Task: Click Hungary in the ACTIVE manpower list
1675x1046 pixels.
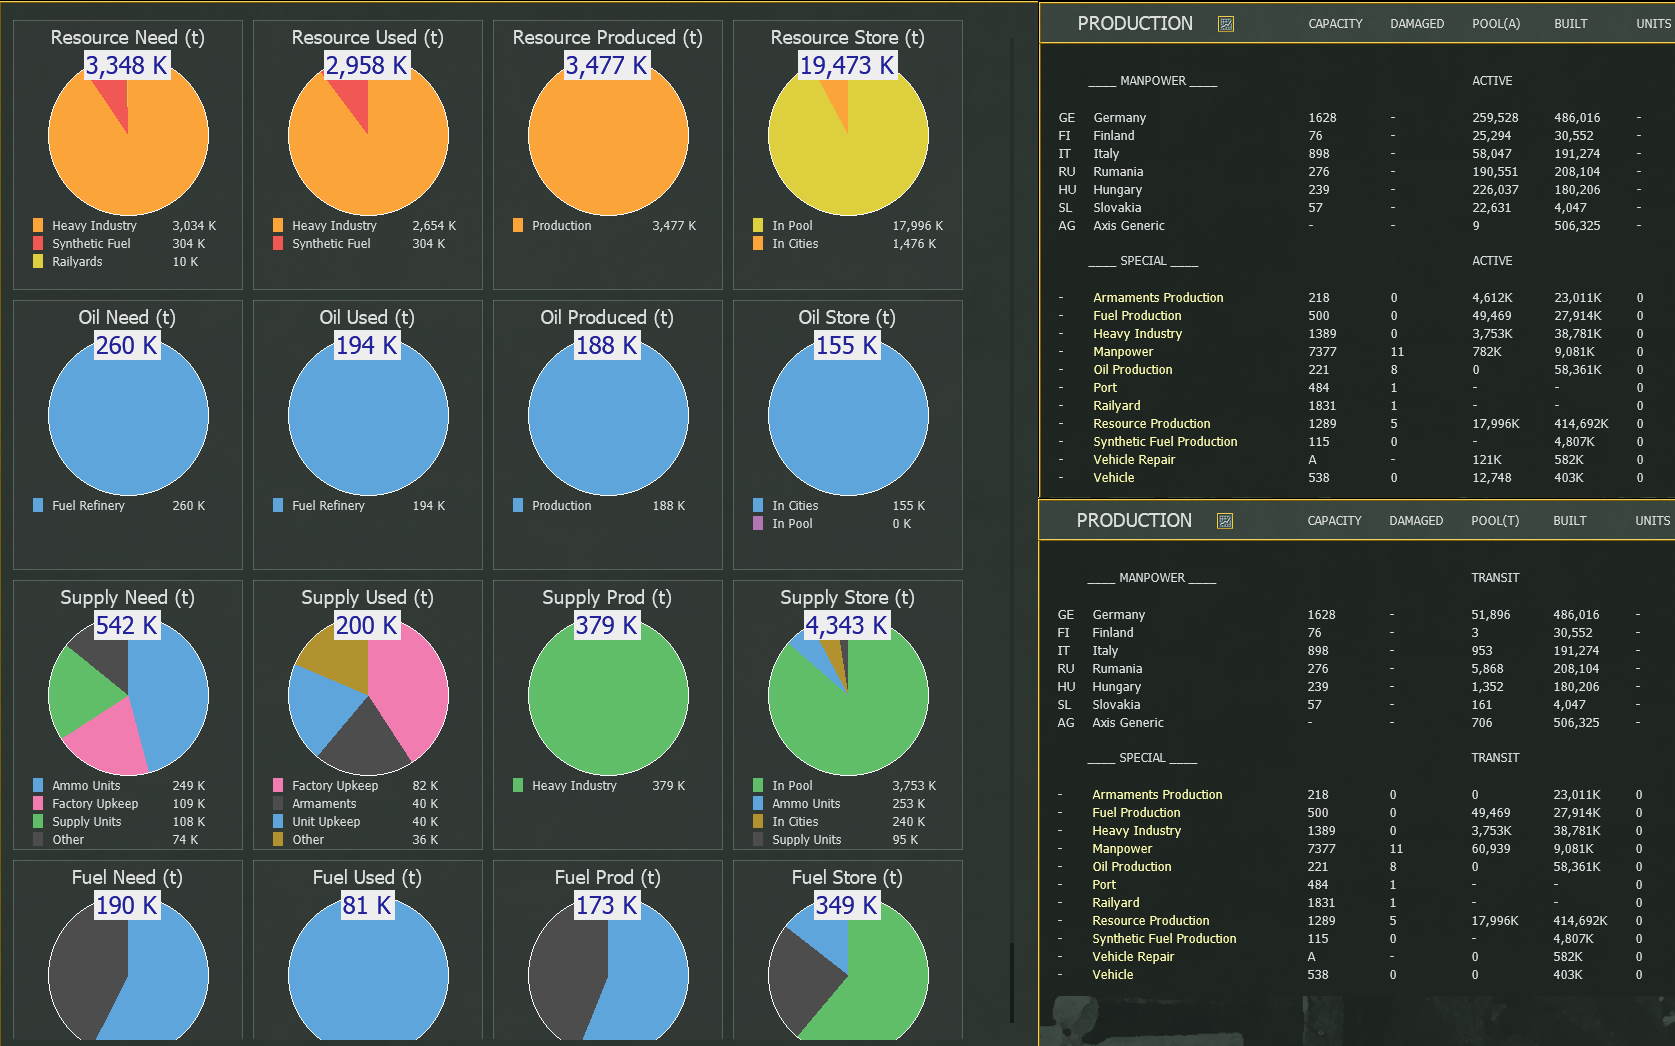Action: coord(1118,190)
